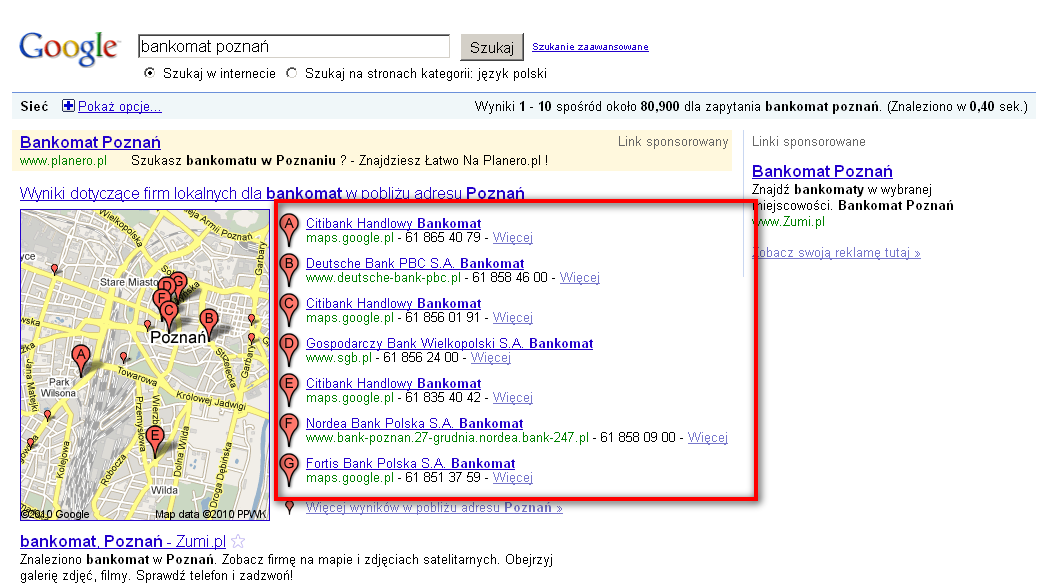Star the Zumi.pl search result

pyautogui.click(x=238, y=542)
